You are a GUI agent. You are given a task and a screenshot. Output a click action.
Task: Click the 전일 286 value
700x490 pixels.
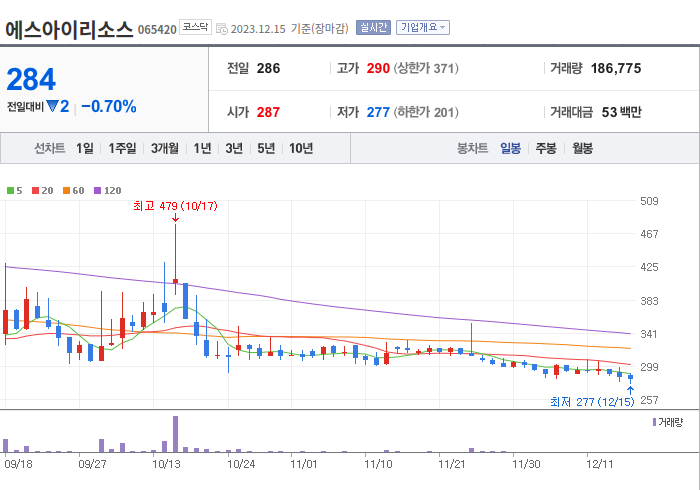268,68
